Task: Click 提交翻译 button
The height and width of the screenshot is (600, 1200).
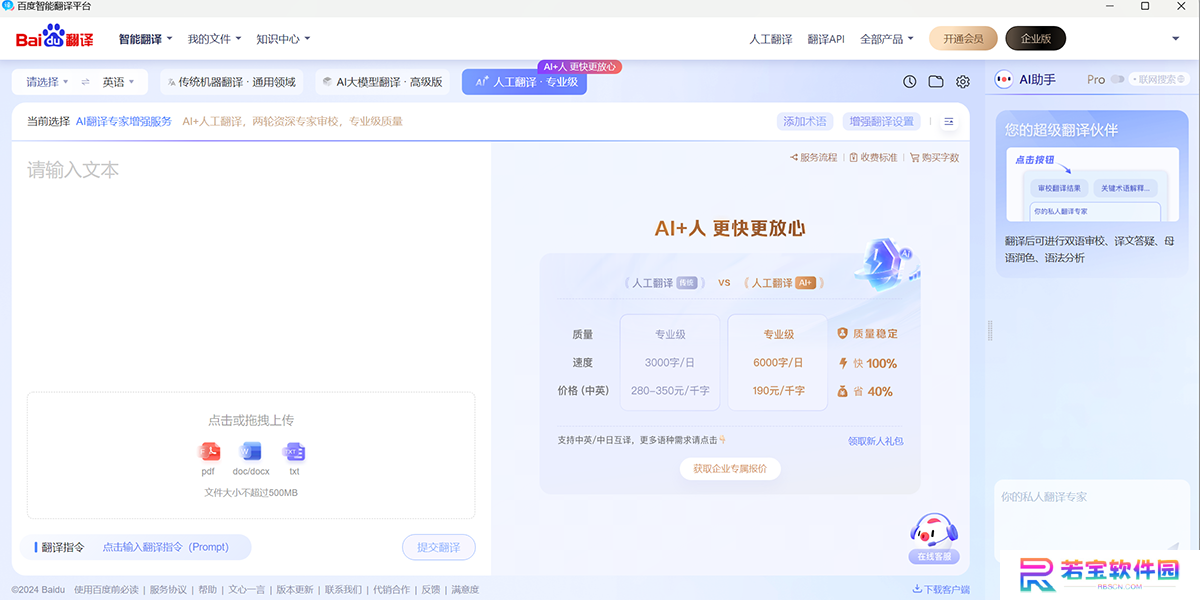Action: click(439, 547)
